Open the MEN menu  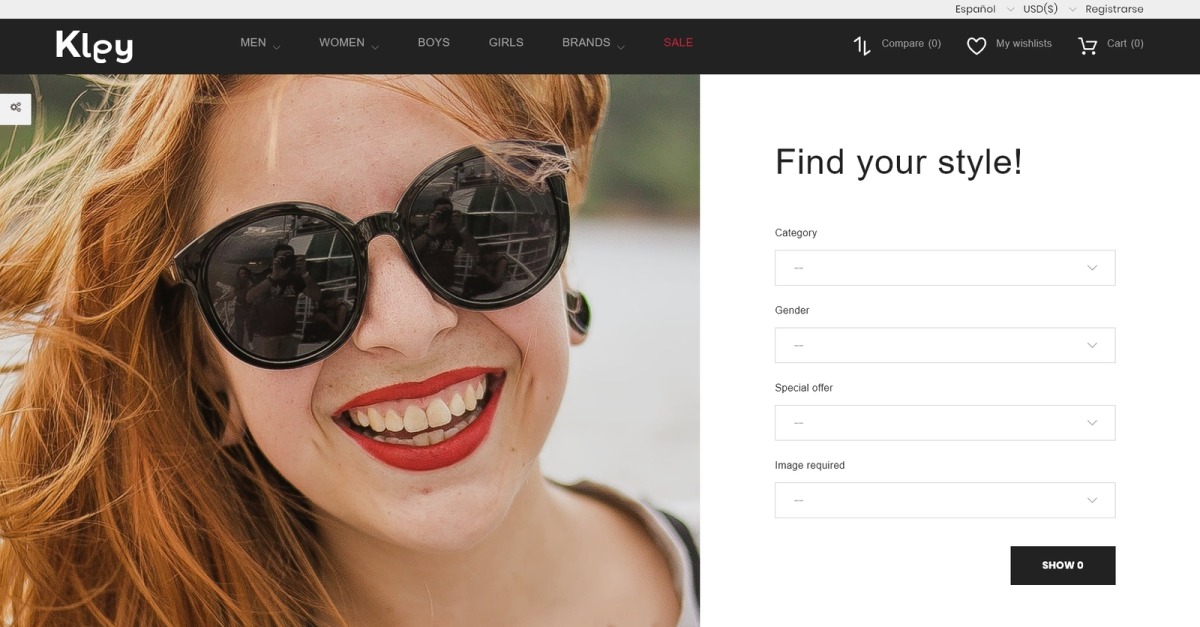253,43
